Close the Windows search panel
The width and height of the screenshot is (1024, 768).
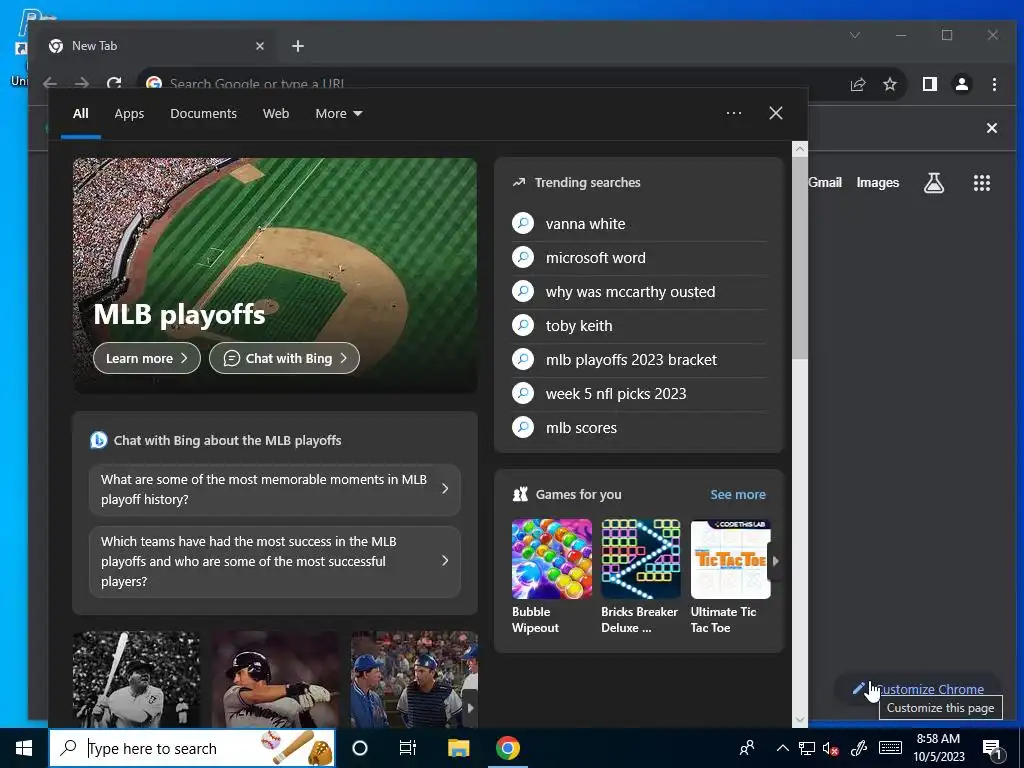coord(776,114)
